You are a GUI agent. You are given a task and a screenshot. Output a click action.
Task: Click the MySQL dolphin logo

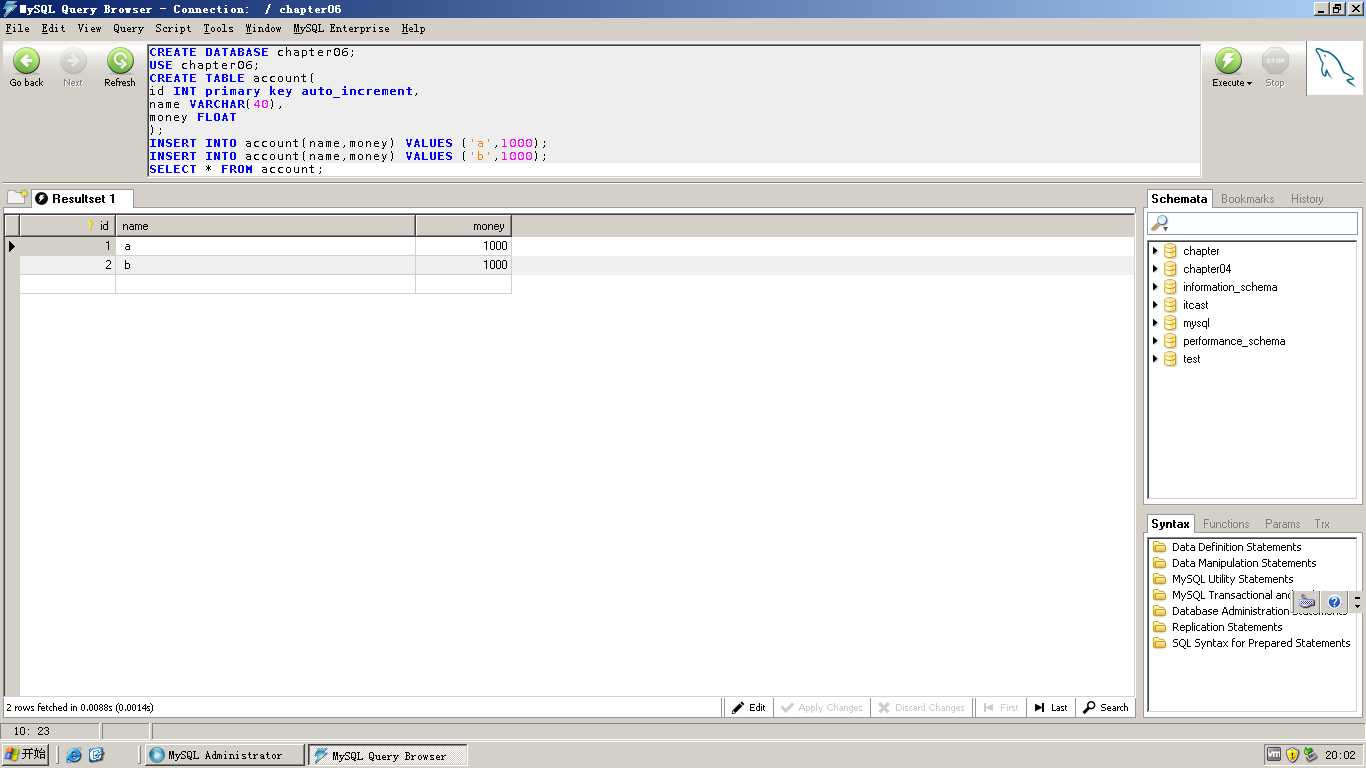pos(1334,68)
